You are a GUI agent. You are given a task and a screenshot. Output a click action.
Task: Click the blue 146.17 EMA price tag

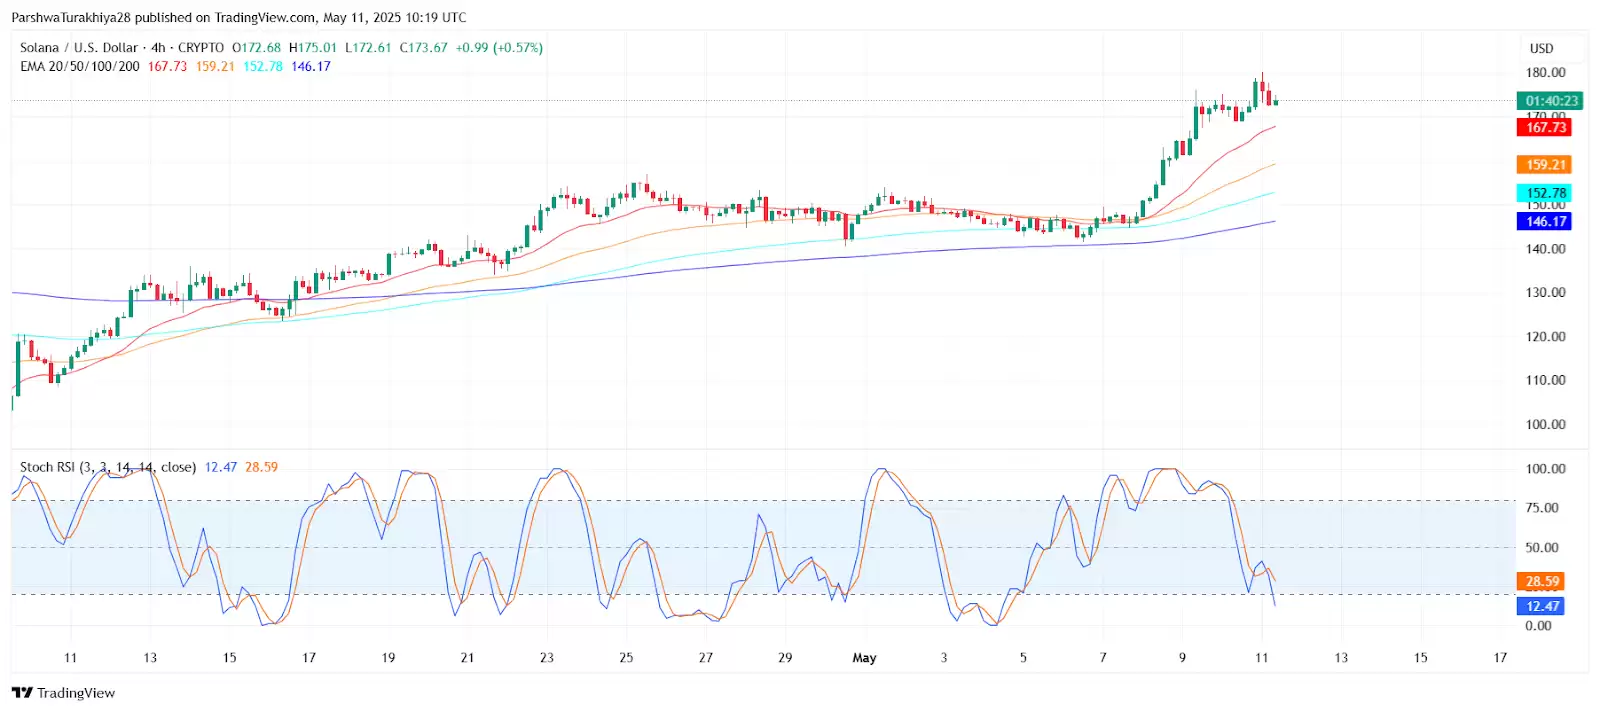(x=1545, y=221)
